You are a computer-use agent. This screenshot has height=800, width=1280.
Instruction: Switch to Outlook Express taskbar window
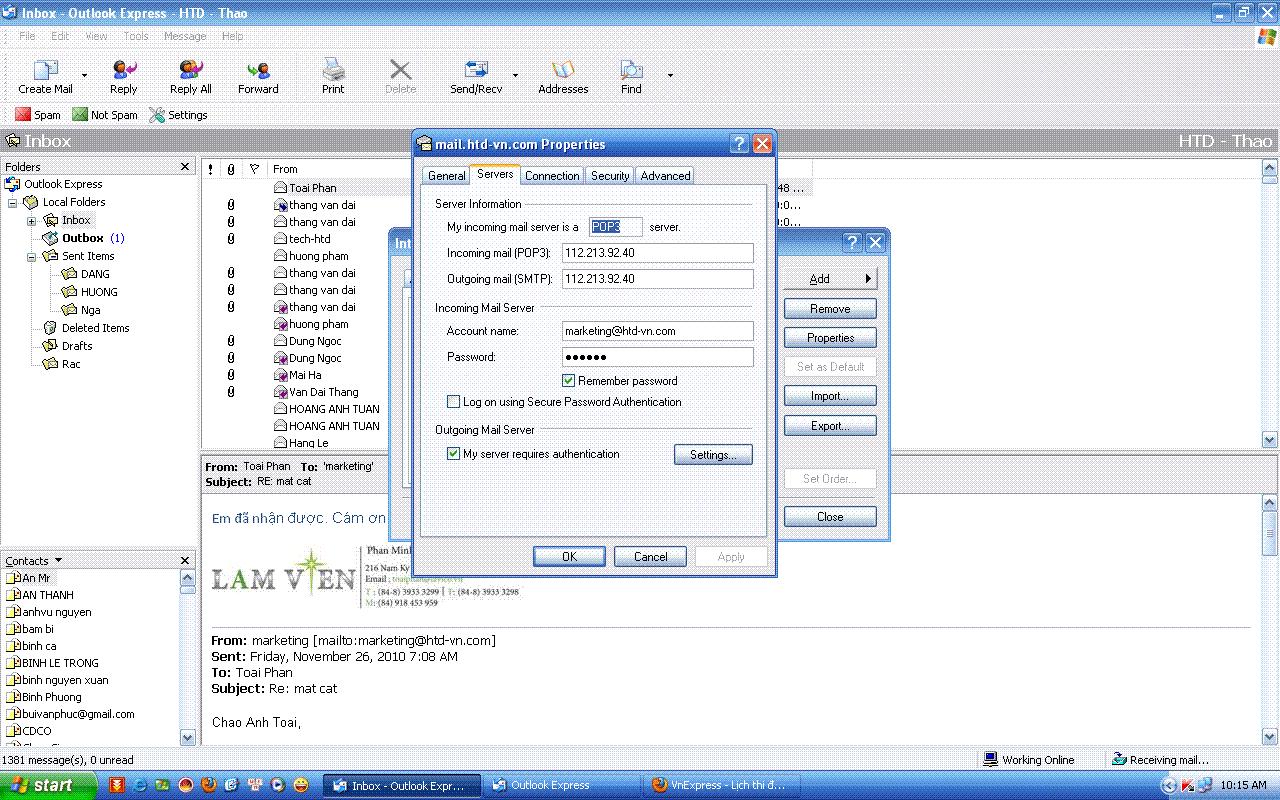click(x=563, y=785)
